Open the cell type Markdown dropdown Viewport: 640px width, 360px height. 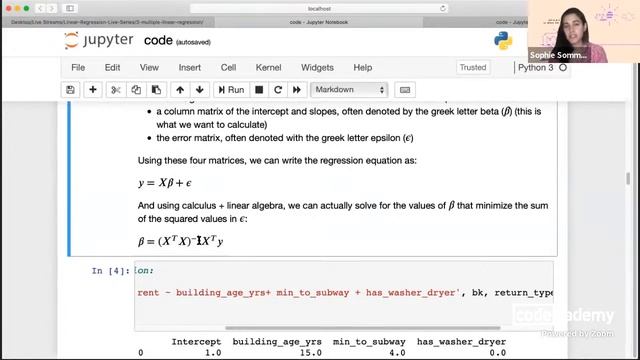[349, 90]
